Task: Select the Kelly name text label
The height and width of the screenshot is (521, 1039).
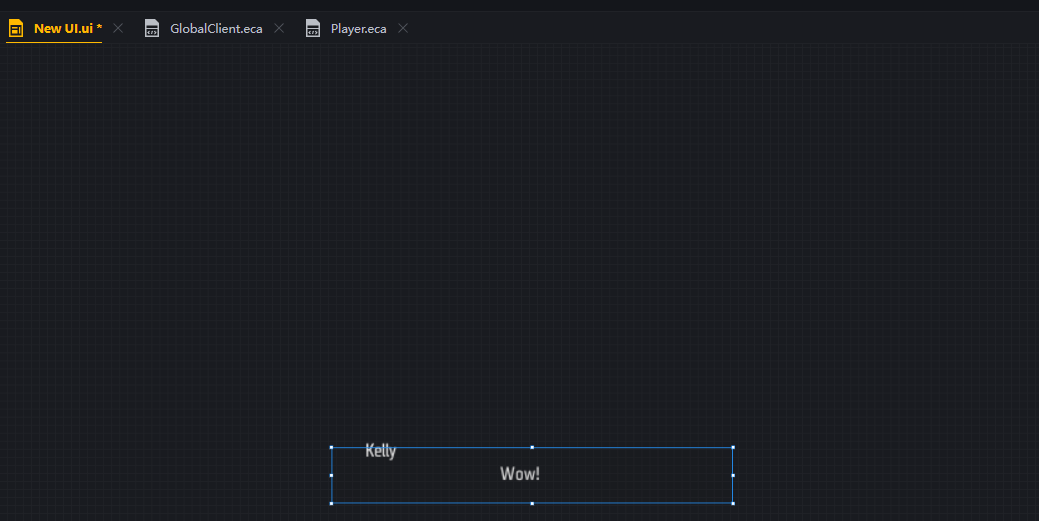Action: (x=380, y=451)
